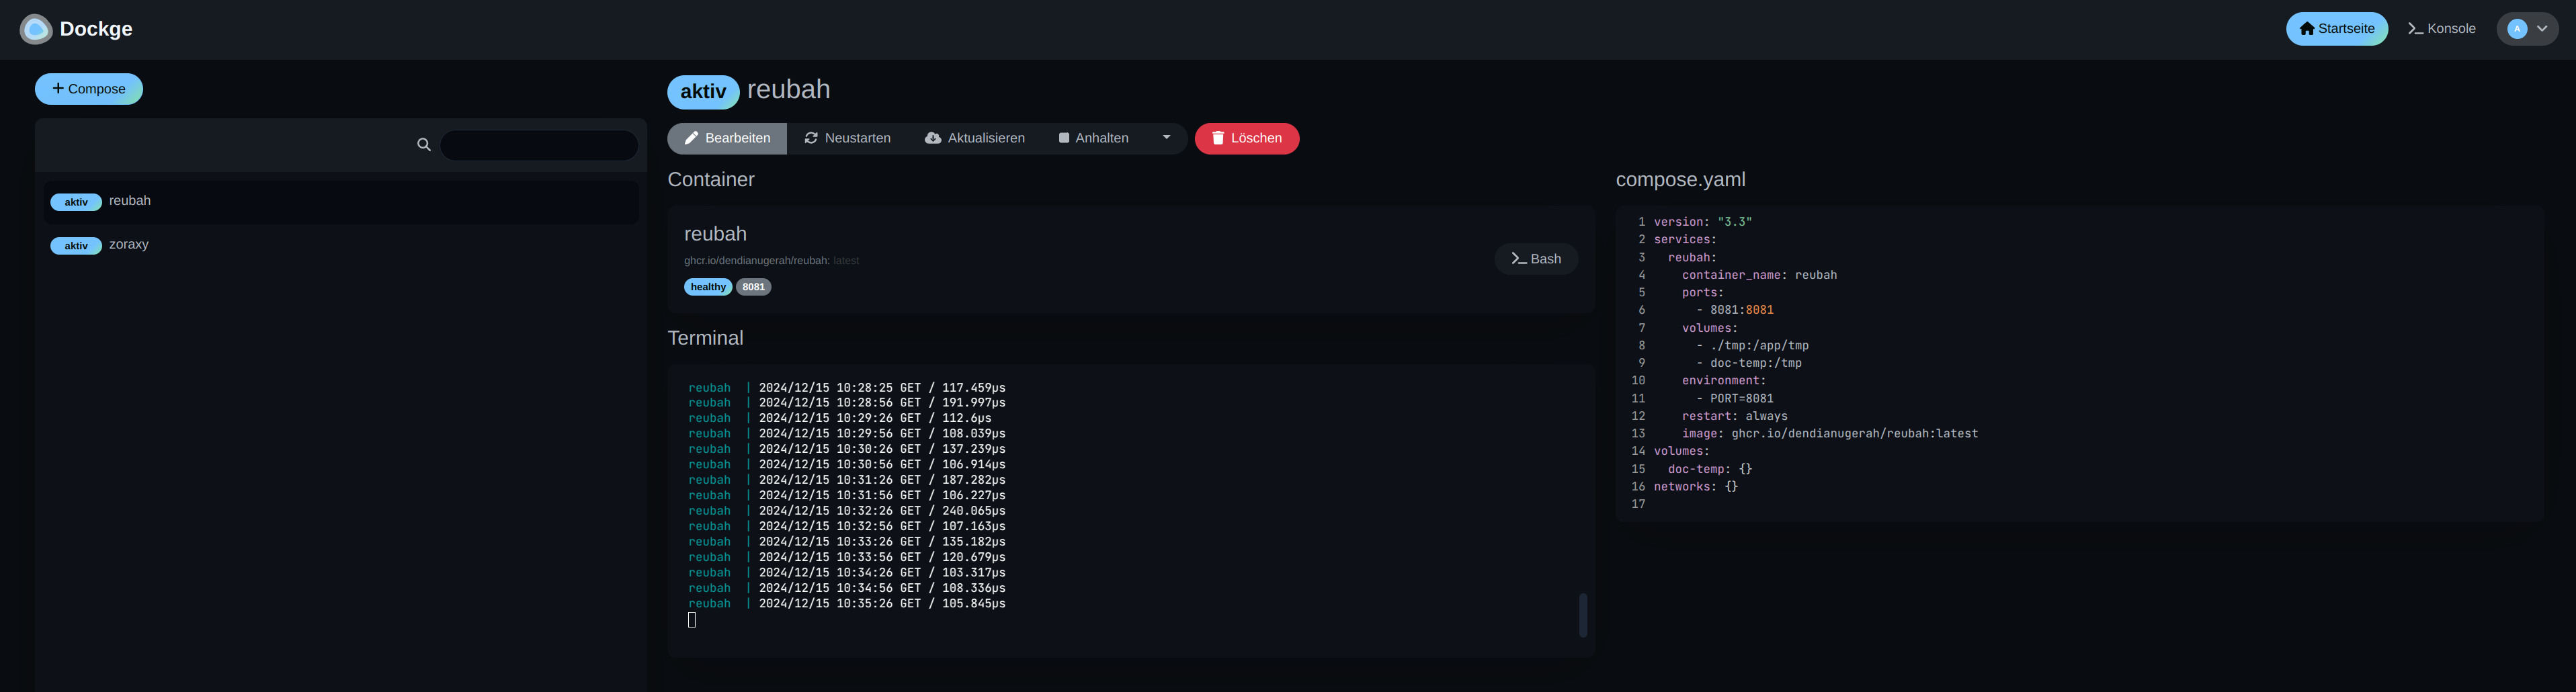
Task: Delete the stack with Löschen
Action: [x=1247, y=138]
